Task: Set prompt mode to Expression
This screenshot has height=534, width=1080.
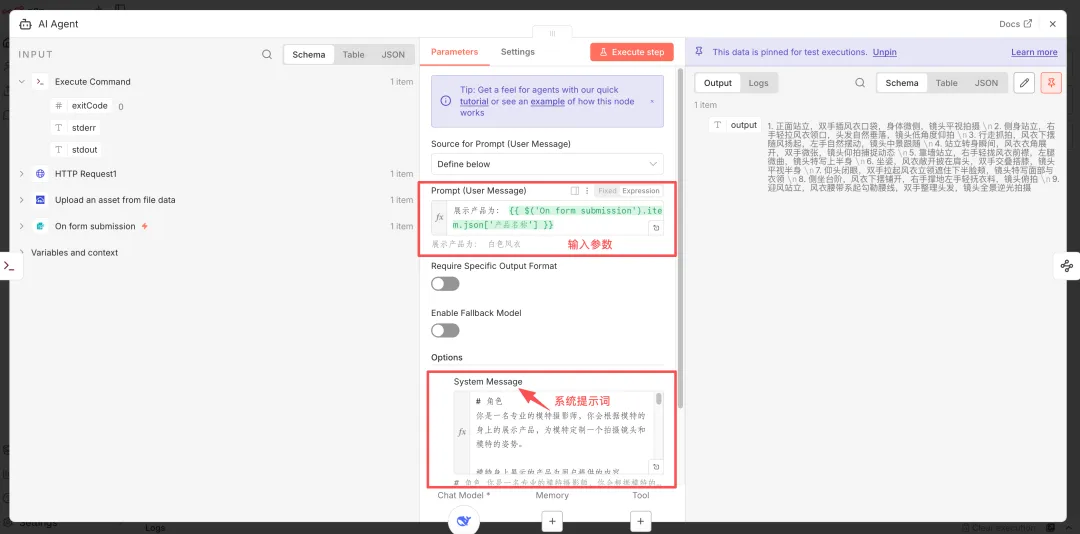Action: coord(641,191)
